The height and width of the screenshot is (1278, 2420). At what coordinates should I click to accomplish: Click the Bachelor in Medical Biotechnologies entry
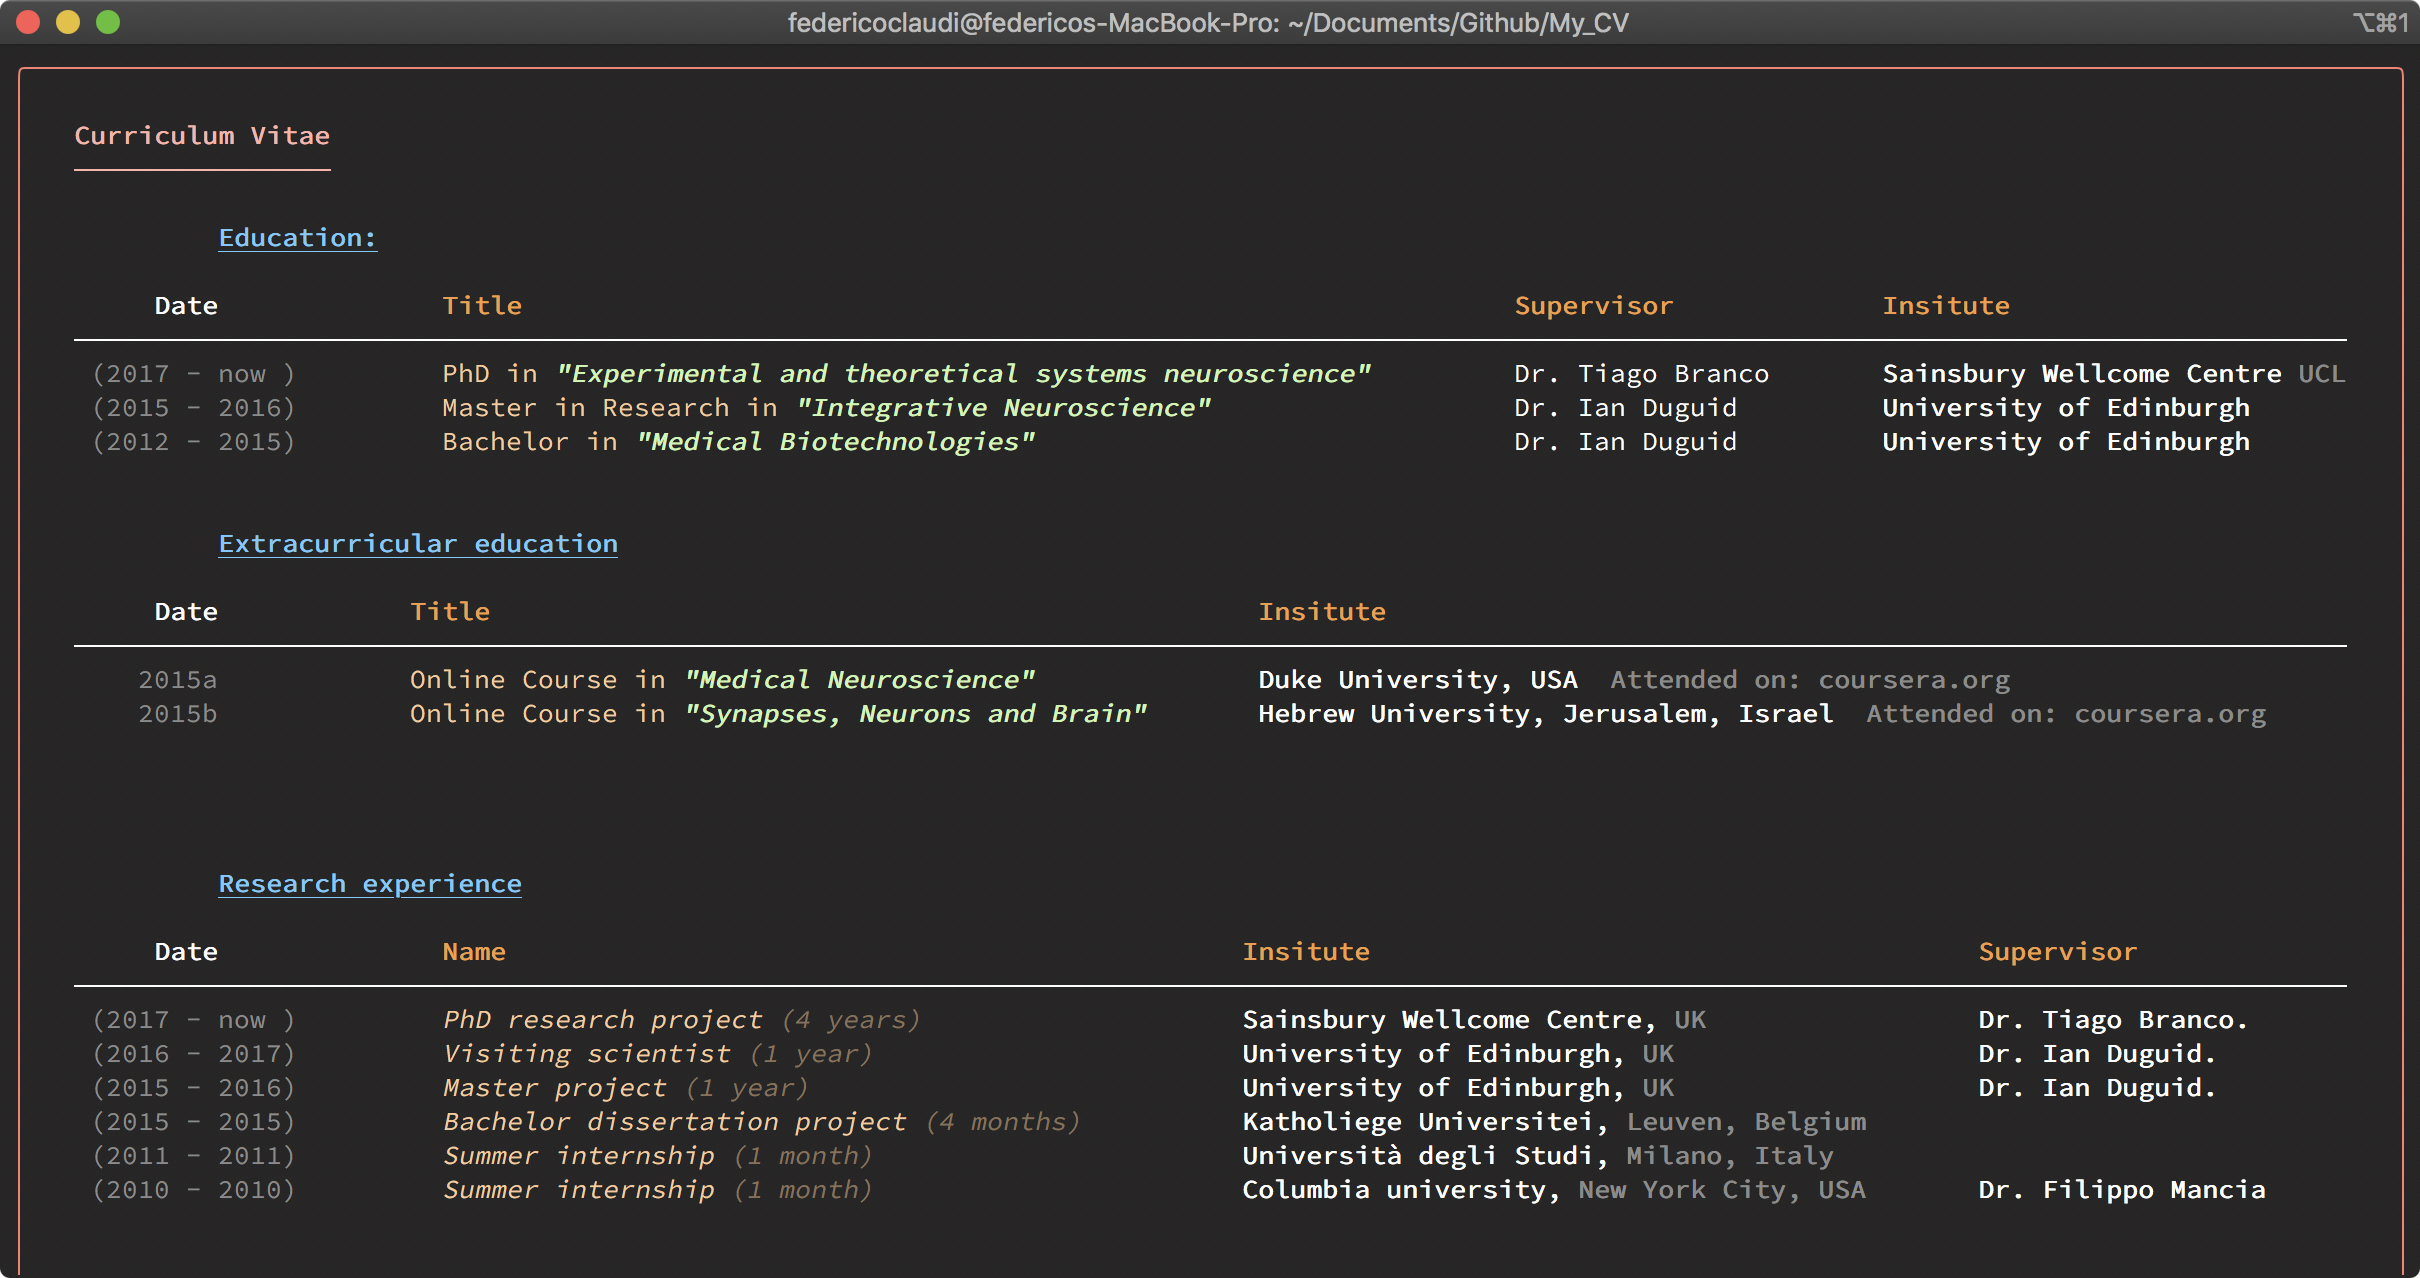(738, 442)
